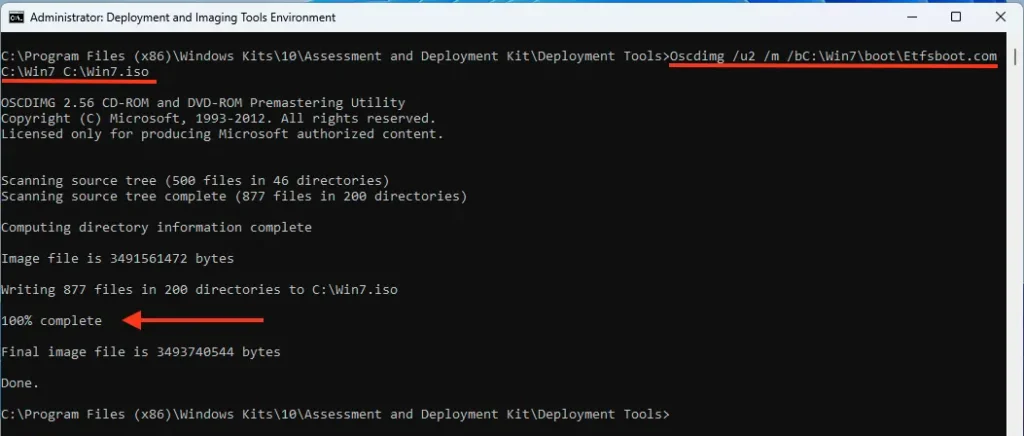This screenshot has height=436, width=1024.
Task: Click the "Done." output line
Action: 21,383
